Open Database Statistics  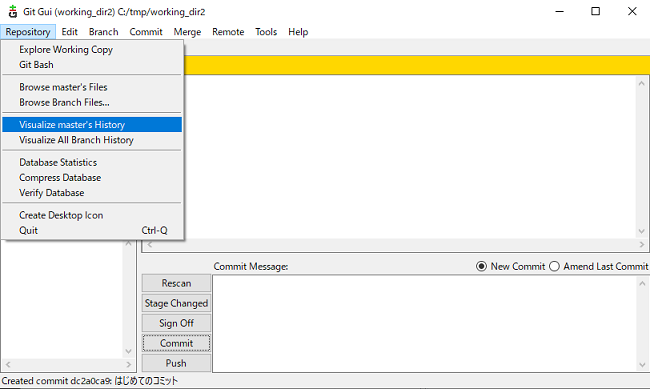click(x=92, y=162)
